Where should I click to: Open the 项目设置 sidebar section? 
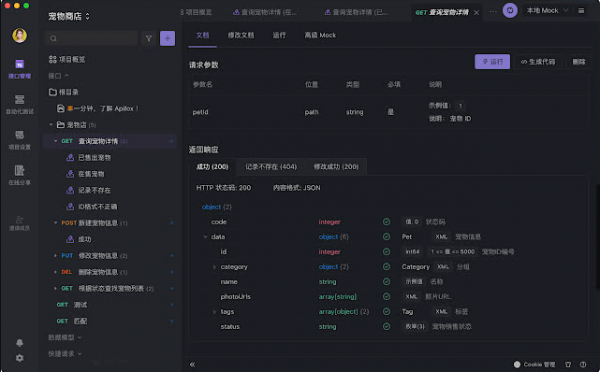20,140
